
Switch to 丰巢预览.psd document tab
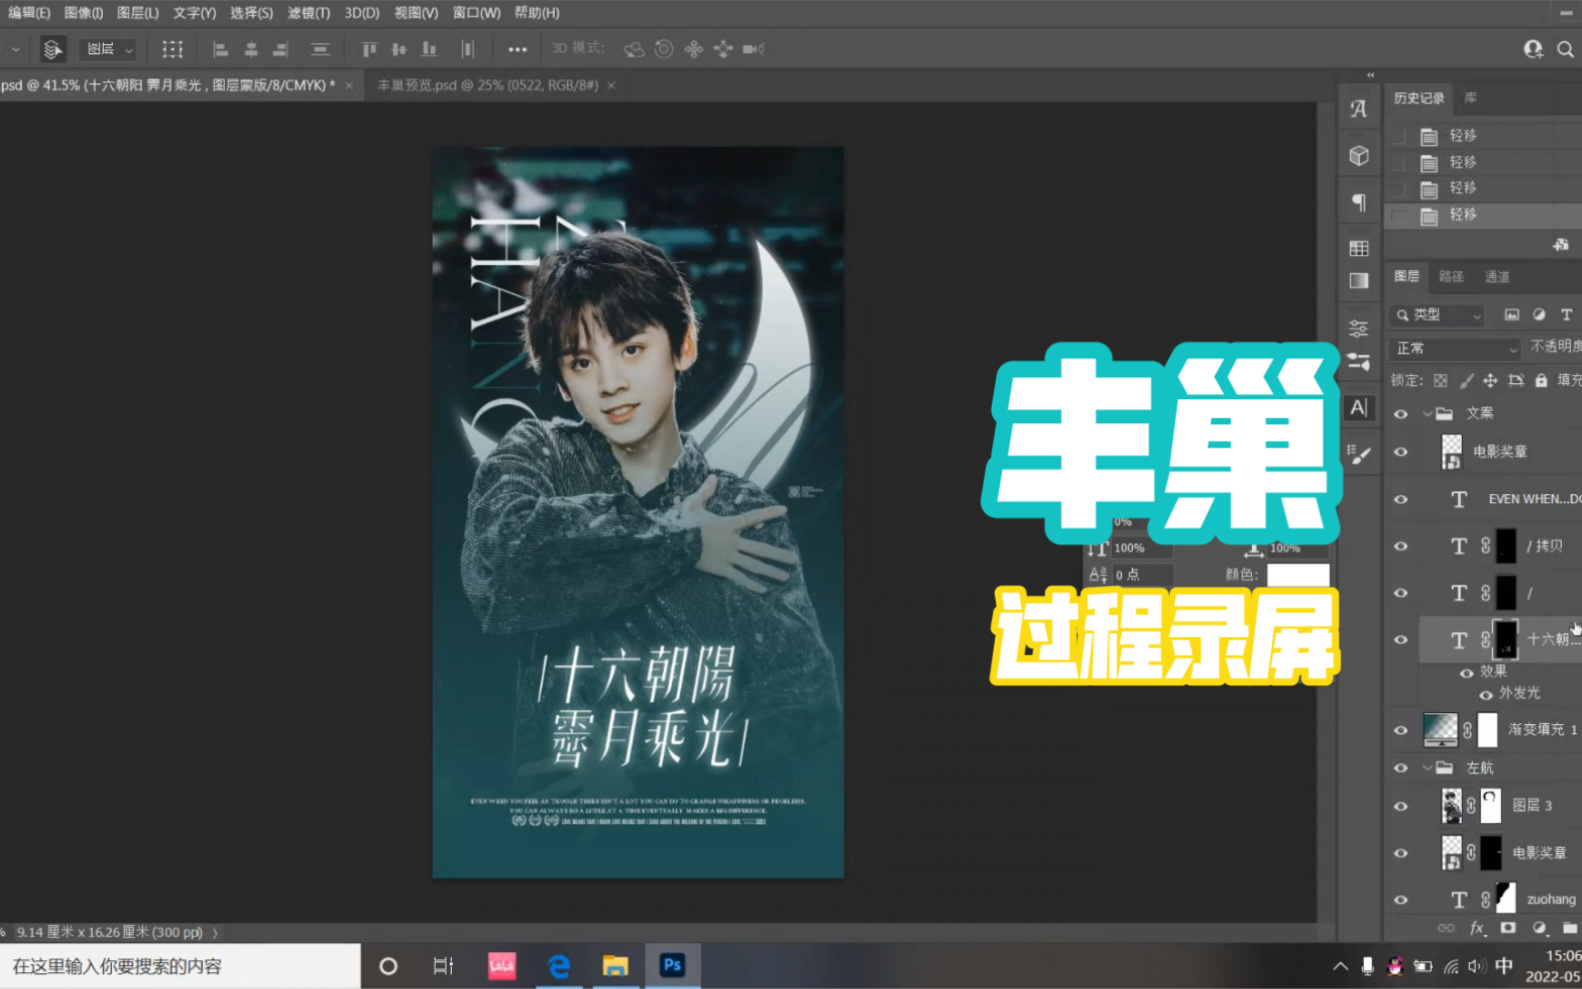(487, 85)
